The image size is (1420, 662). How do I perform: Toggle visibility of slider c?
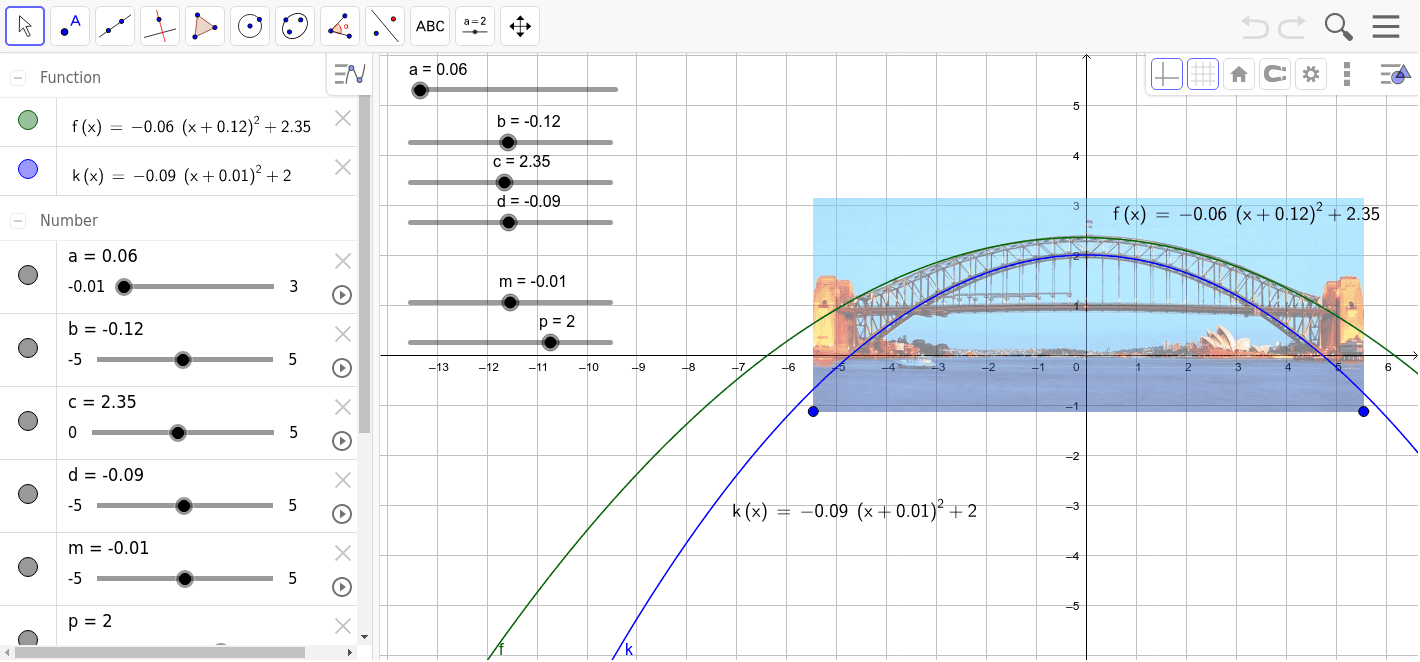click(28, 421)
